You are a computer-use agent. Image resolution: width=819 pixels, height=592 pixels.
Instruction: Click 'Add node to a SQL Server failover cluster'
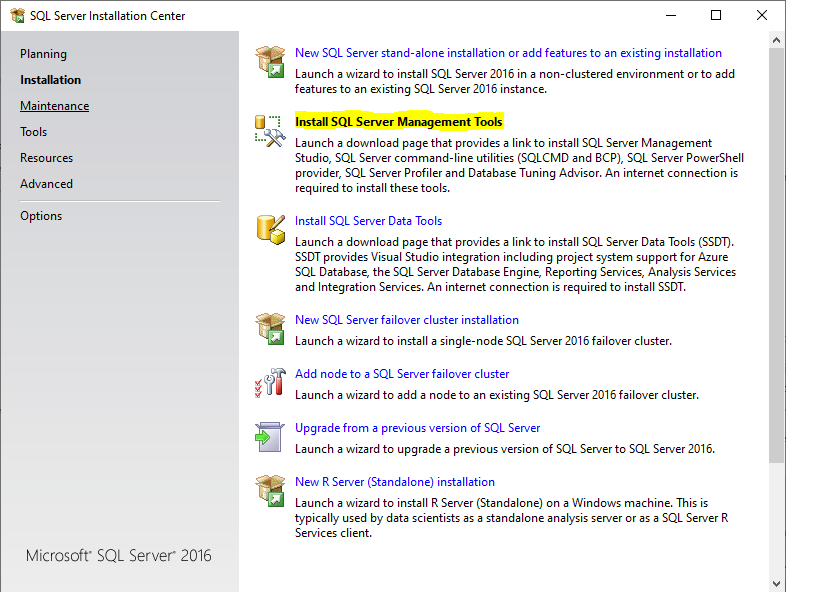(x=402, y=373)
